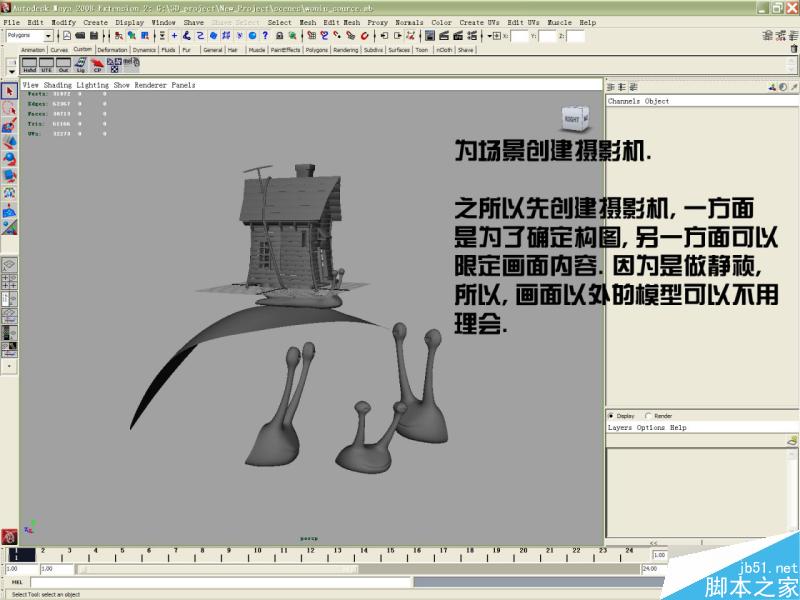Viewport: 800px width, 600px height.
Task: Click the create new layer icon
Action: point(792,440)
